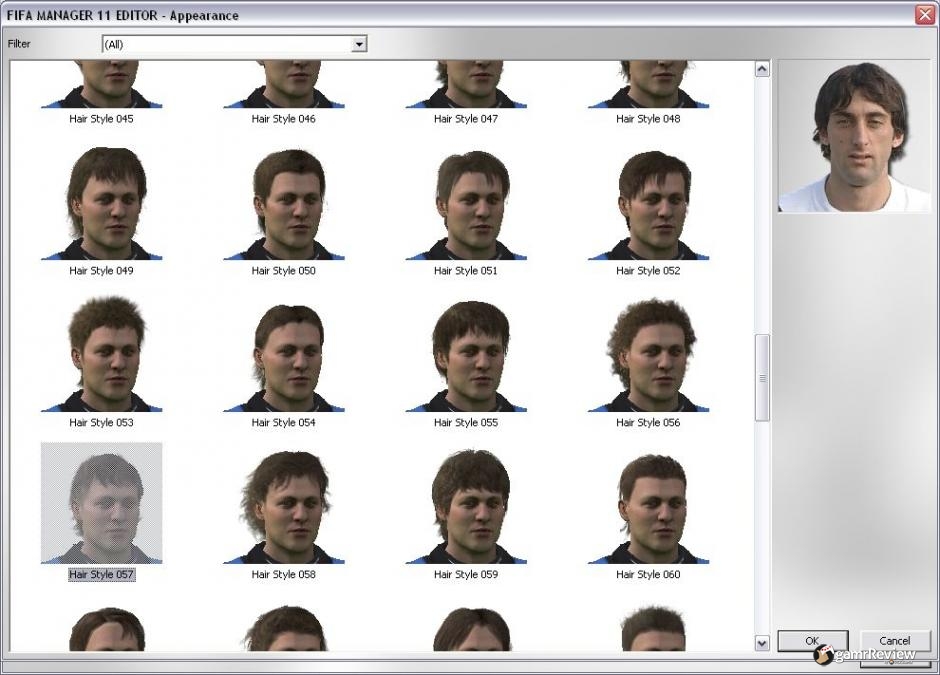Click the 'Hair Style 046' label
This screenshot has width=940, height=675.
[284, 119]
